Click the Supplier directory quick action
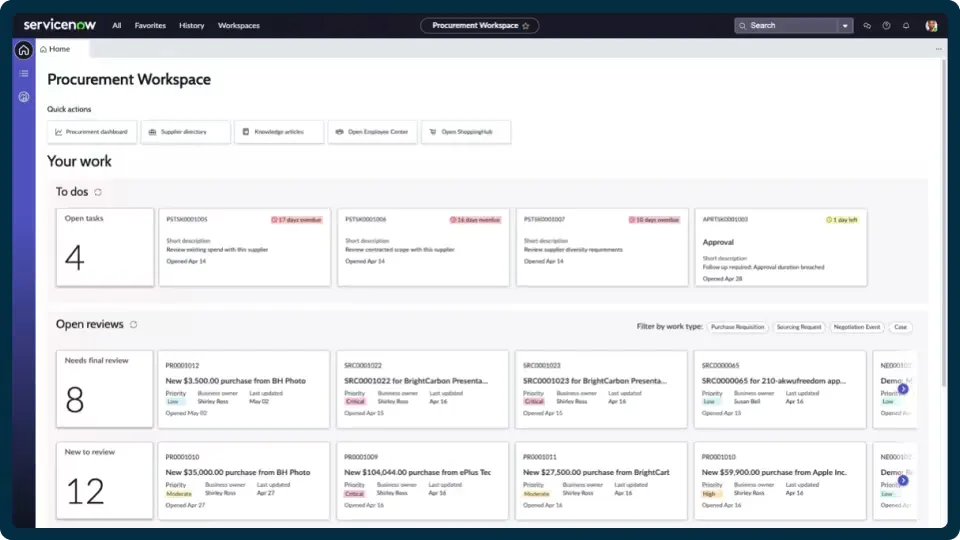Viewport: 960px width, 540px height. tap(186, 132)
